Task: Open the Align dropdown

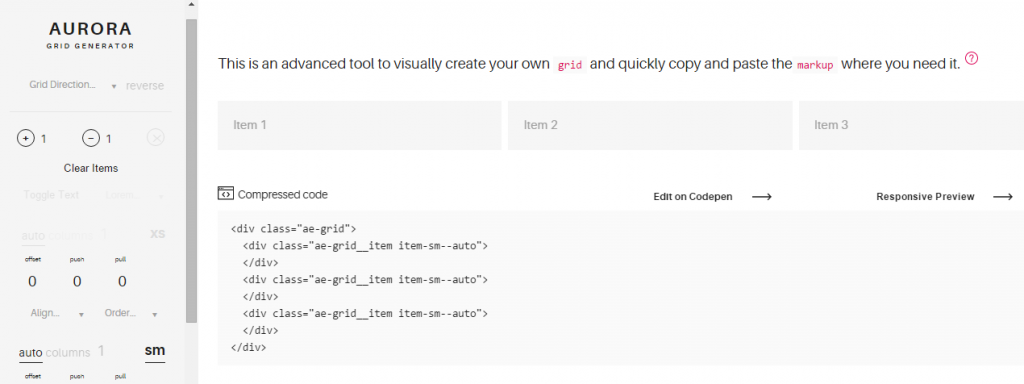Action: 57,313
